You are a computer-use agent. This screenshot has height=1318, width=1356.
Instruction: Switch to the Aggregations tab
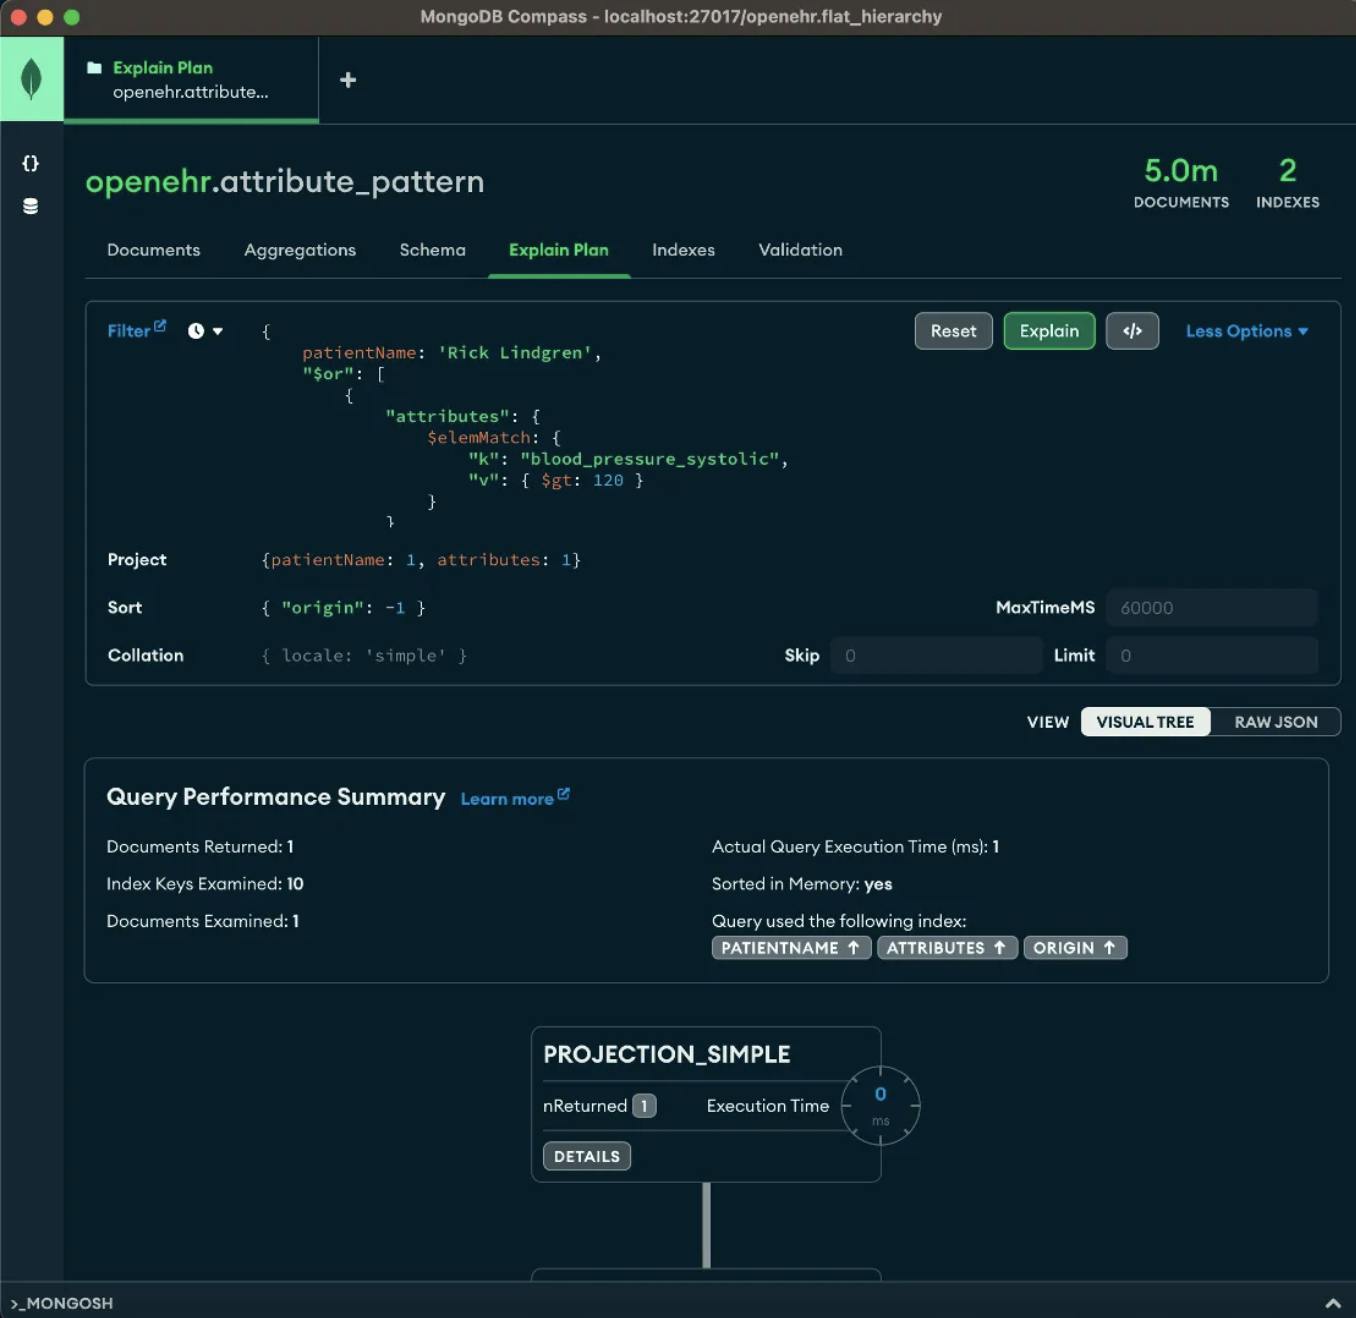coord(300,250)
